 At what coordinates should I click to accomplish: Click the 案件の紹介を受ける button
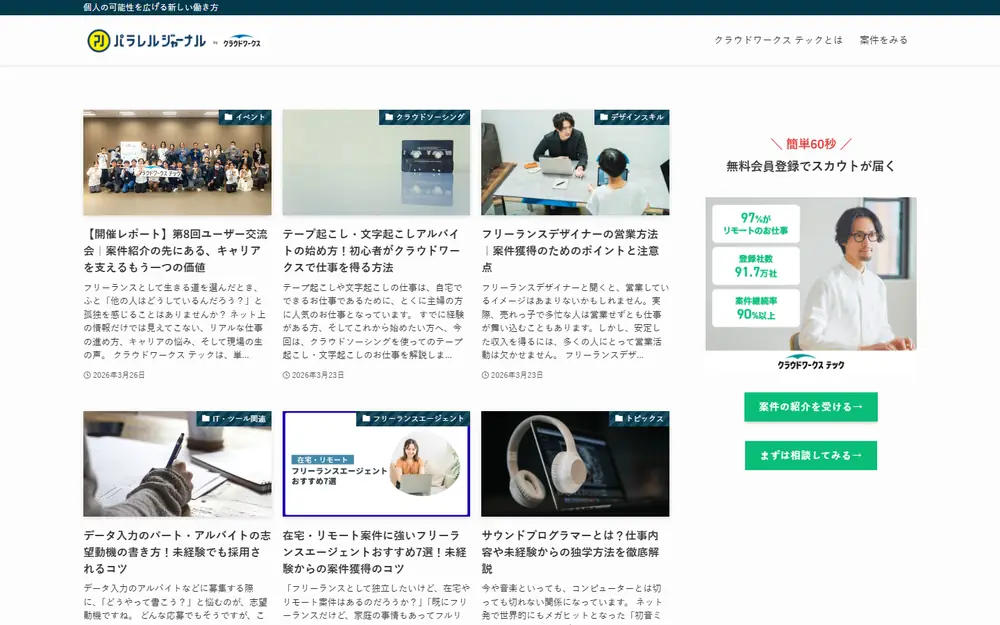pos(811,407)
